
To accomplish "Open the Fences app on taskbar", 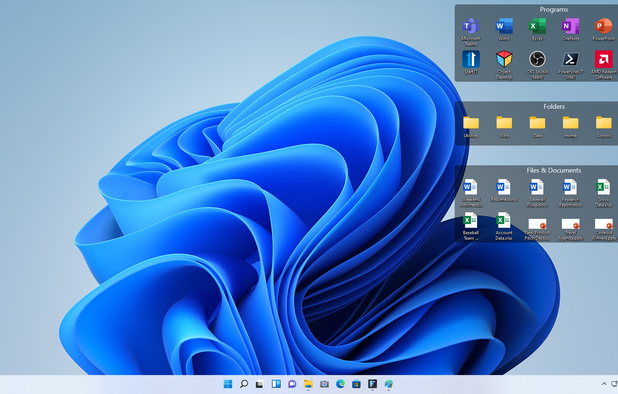I will pos(372,384).
